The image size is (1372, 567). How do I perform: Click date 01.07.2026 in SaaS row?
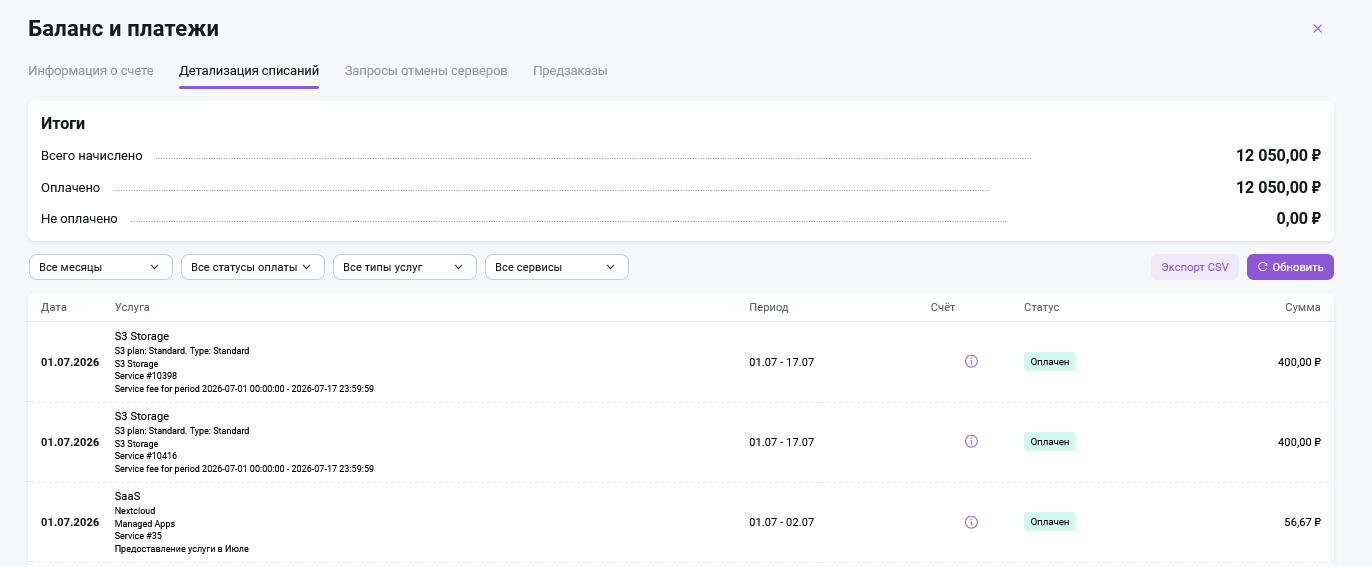tap(70, 522)
